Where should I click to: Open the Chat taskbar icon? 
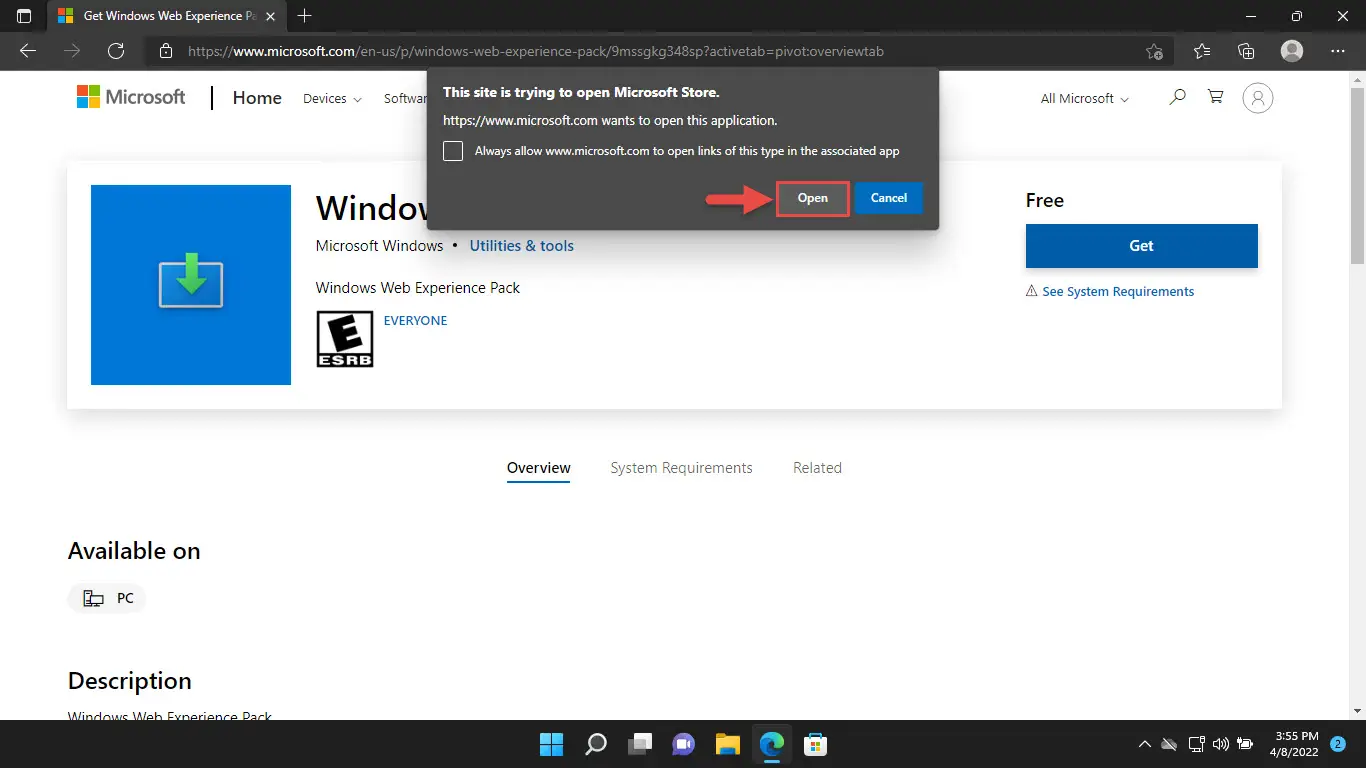coord(684,744)
